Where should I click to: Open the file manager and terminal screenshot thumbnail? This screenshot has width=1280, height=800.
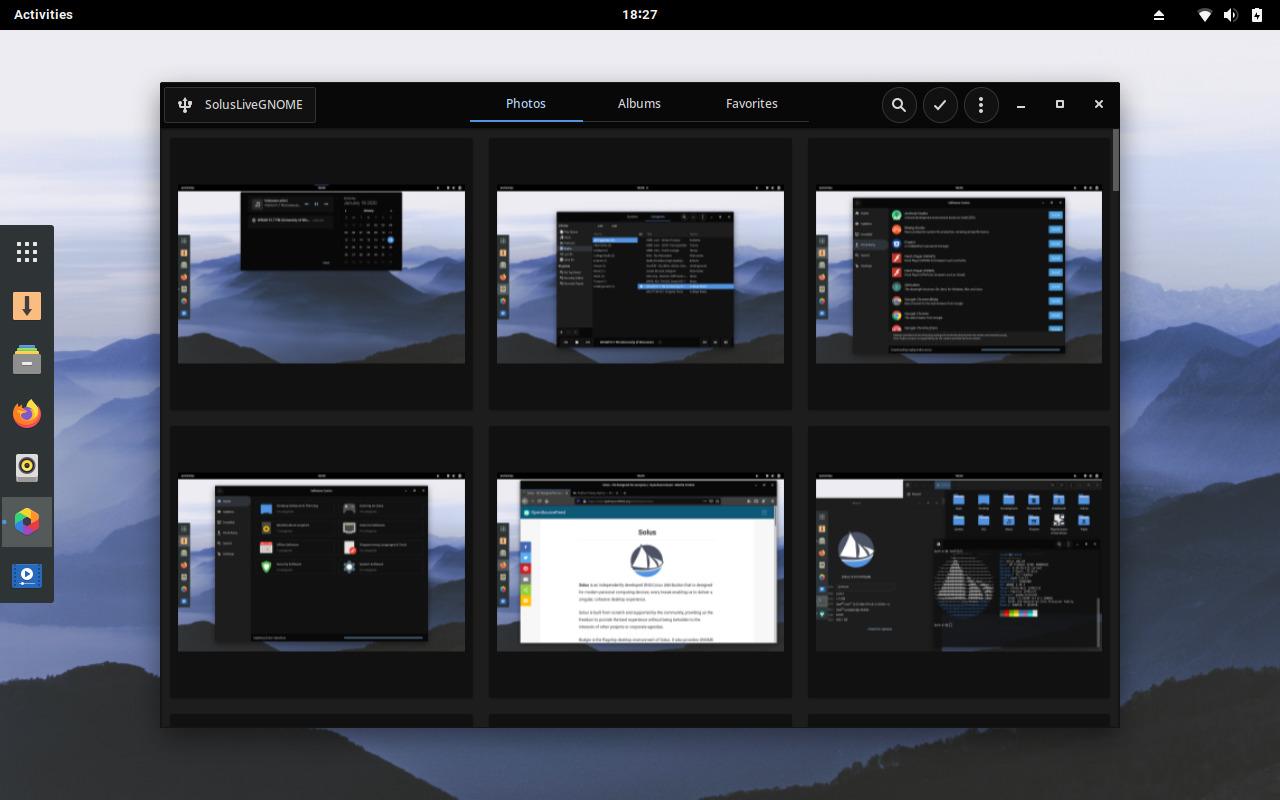pyautogui.click(x=959, y=562)
